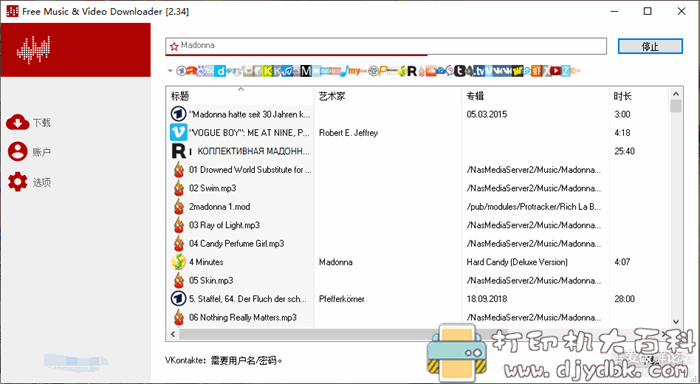Select '04 Candy Perfume Girl.mp3' entry
Viewport: 700px width, 384px height.
coord(236,243)
